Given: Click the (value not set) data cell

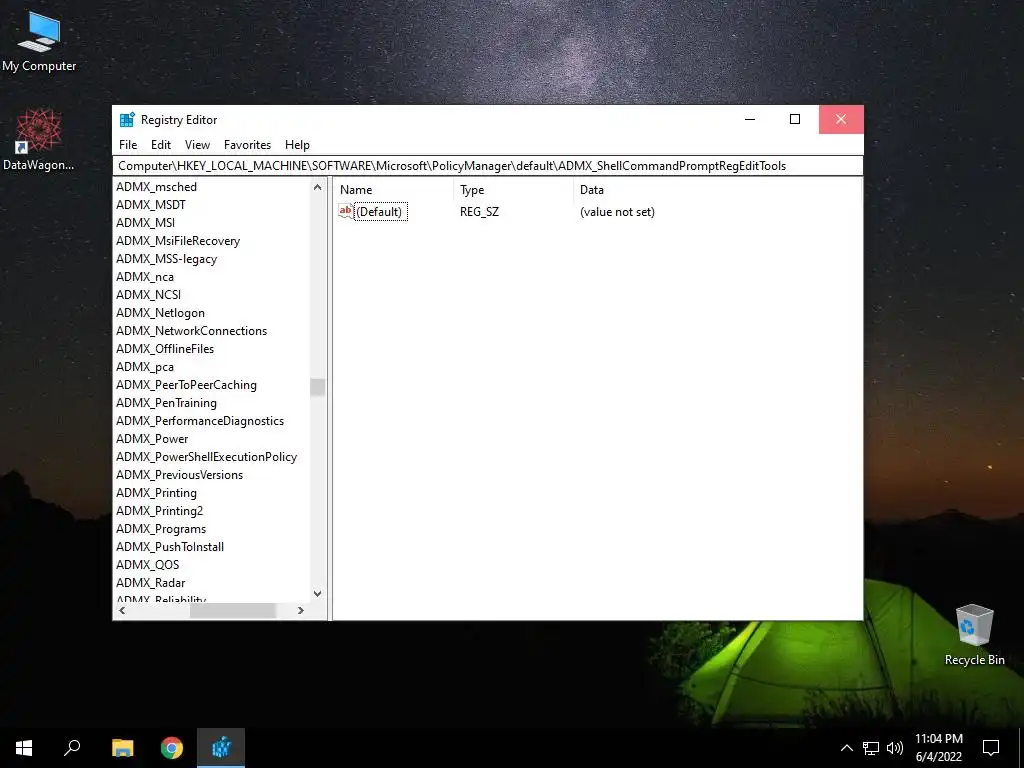Looking at the screenshot, I should coord(617,212).
